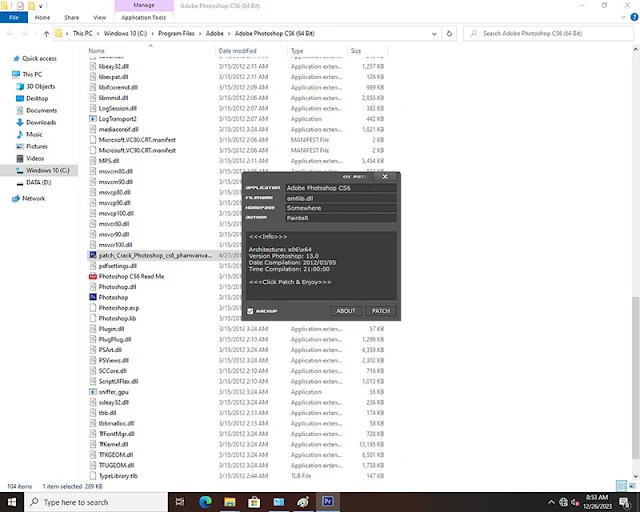640x512 pixels.
Task: Click the forward navigation arrow
Action: (x=24, y=33)
